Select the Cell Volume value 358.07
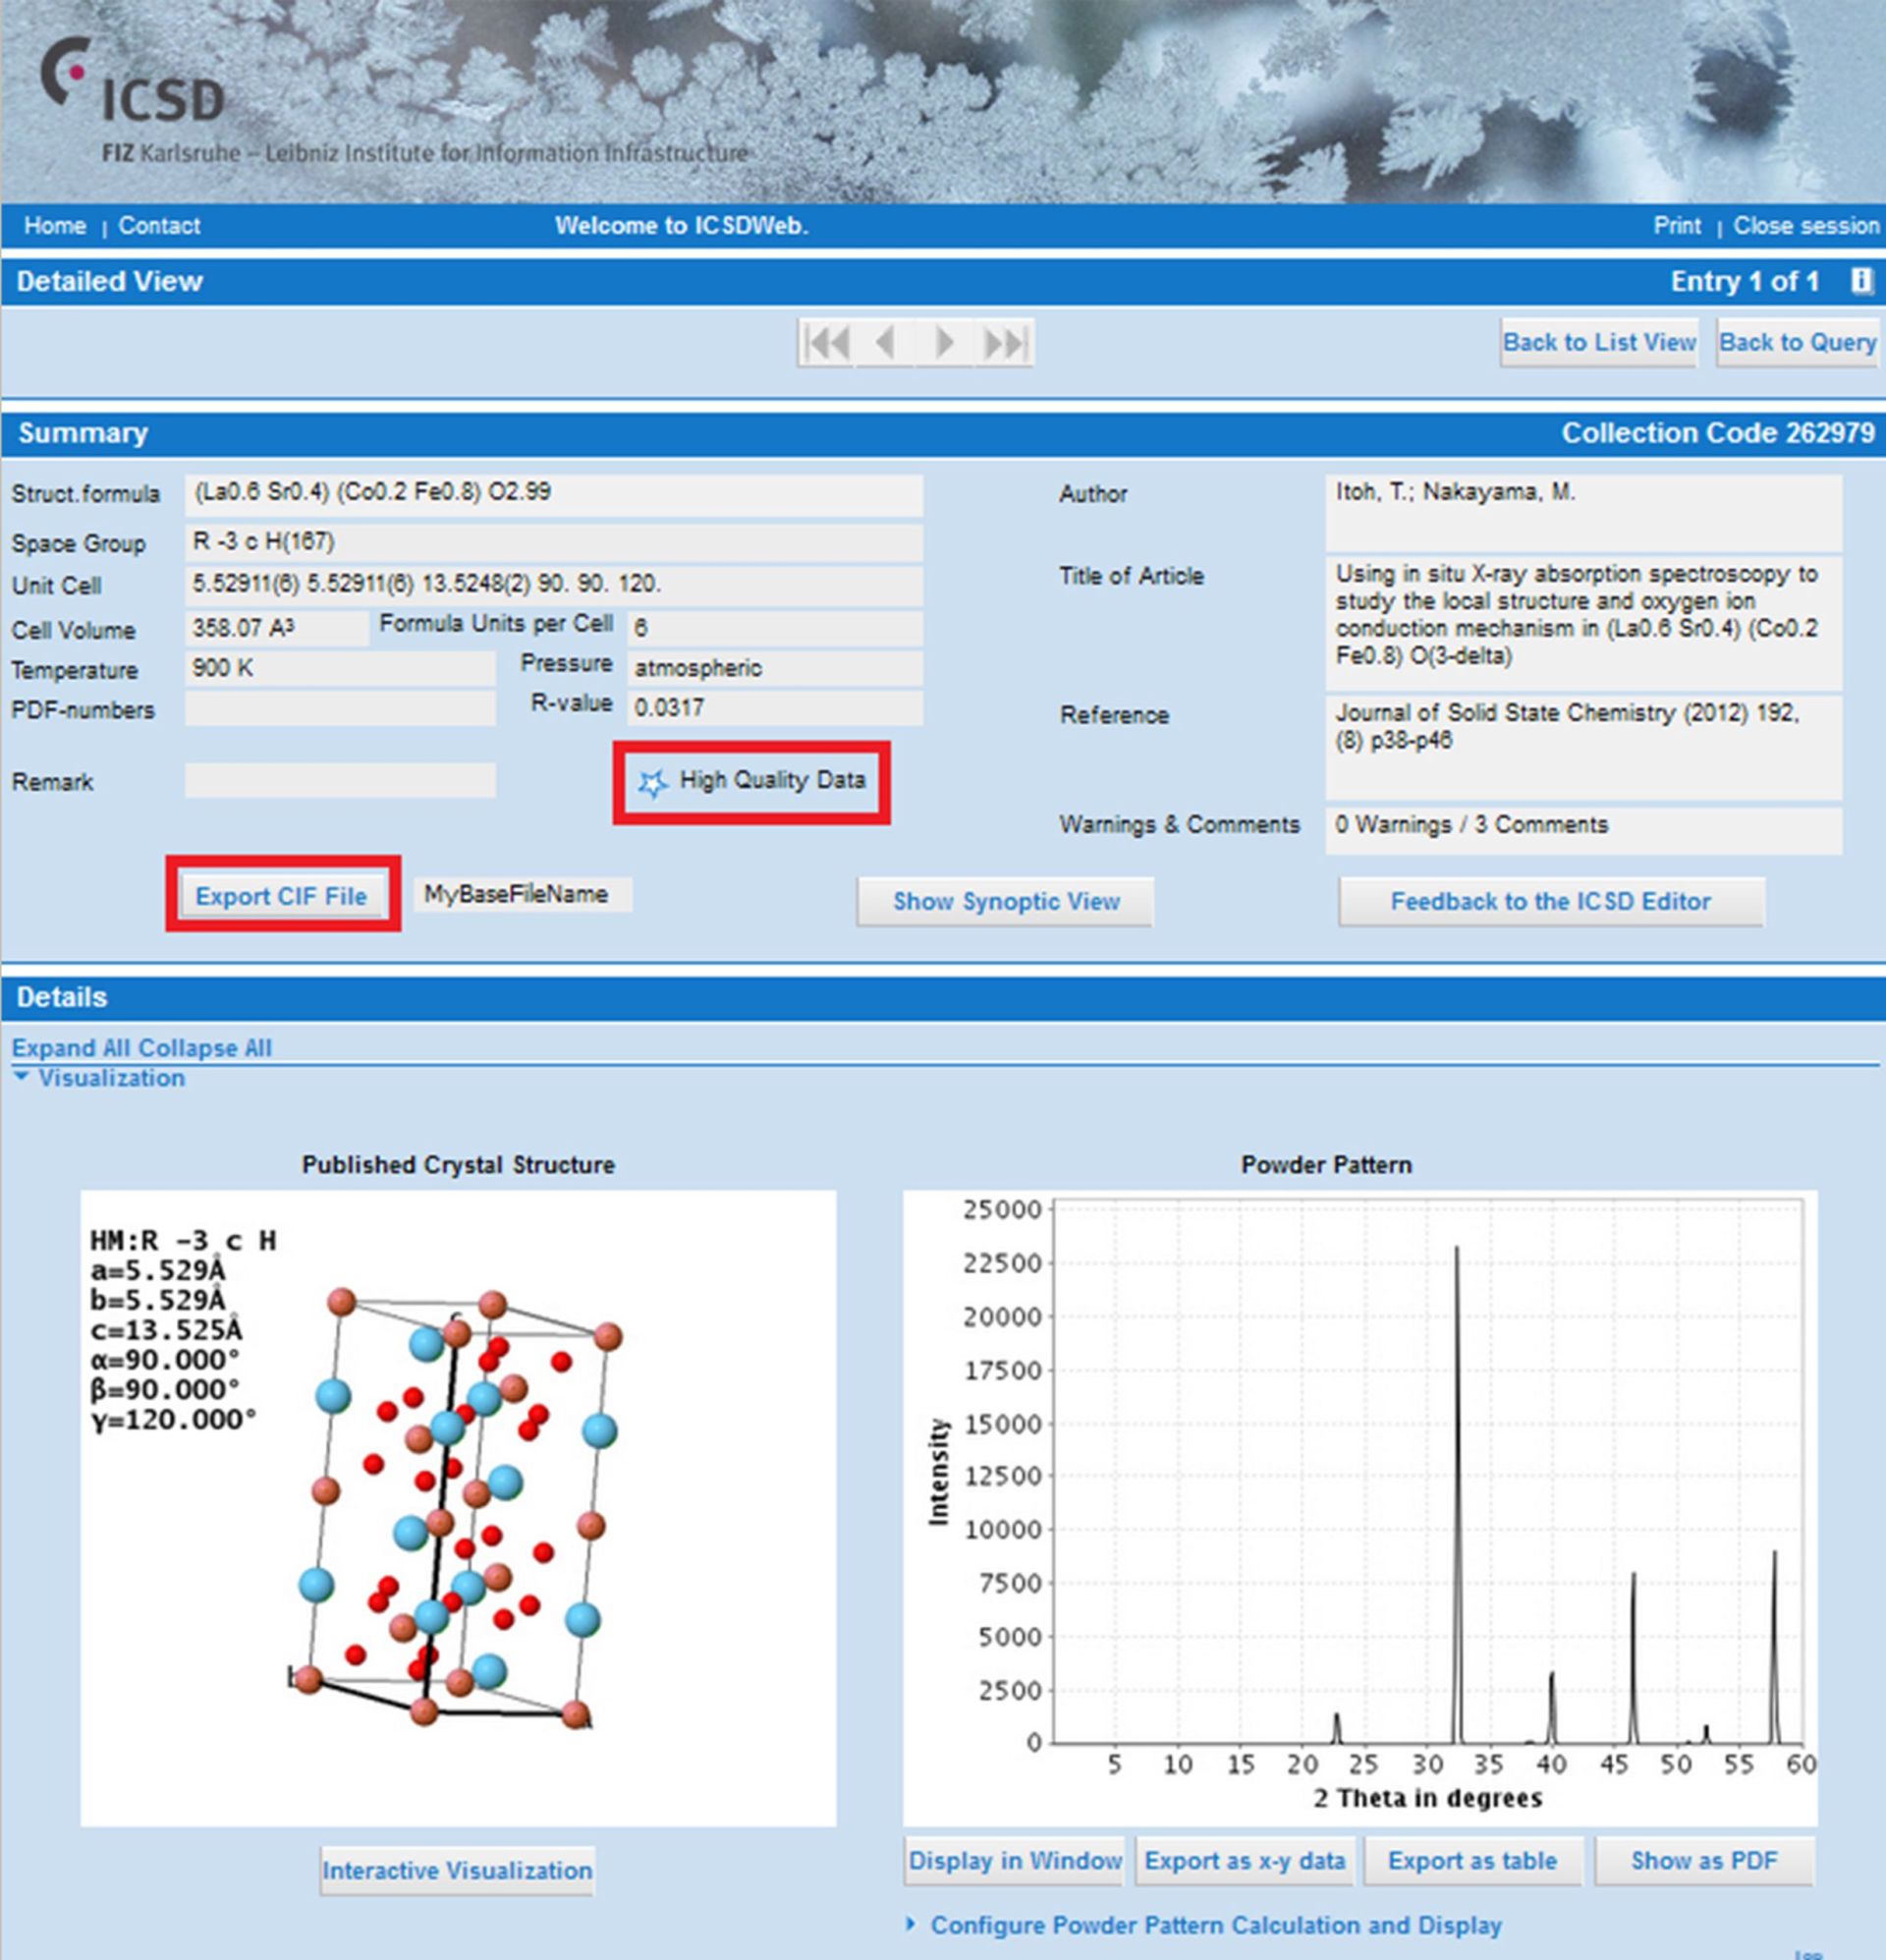 pyautogui.click(x=277, y=628)
